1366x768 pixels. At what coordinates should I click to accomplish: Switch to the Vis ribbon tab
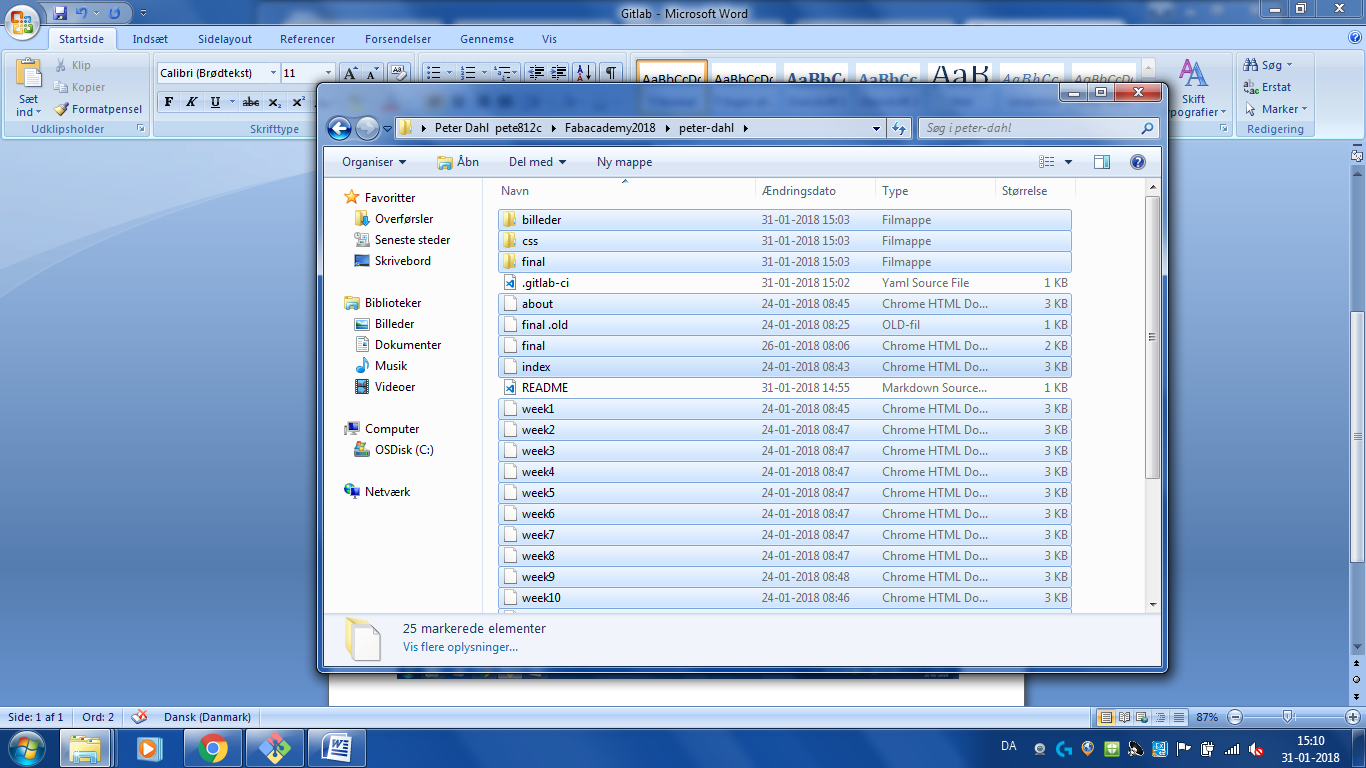coord(549,39)
